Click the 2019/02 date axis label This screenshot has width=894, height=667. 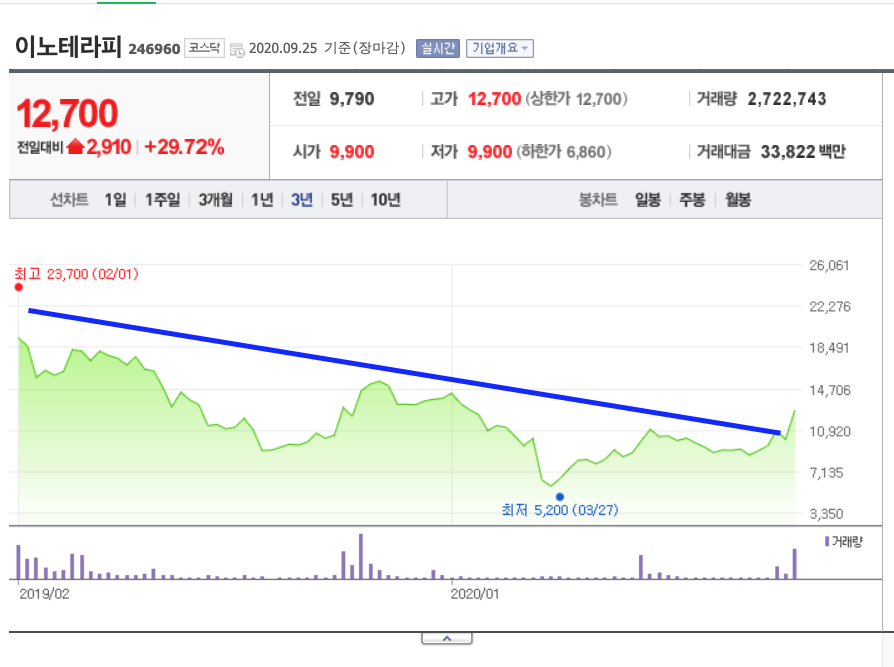(x=44, y=594)
